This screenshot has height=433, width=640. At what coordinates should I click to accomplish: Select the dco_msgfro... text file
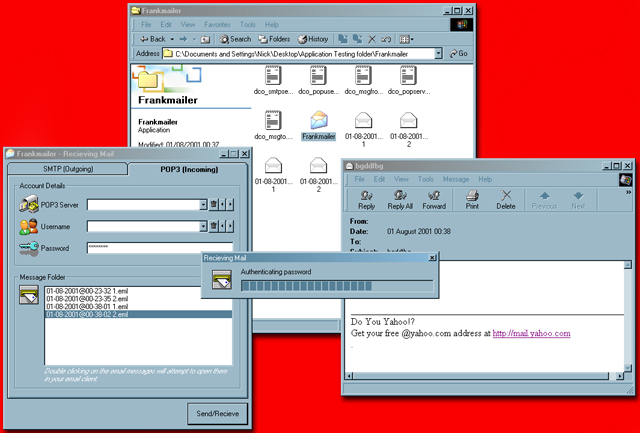363,80
